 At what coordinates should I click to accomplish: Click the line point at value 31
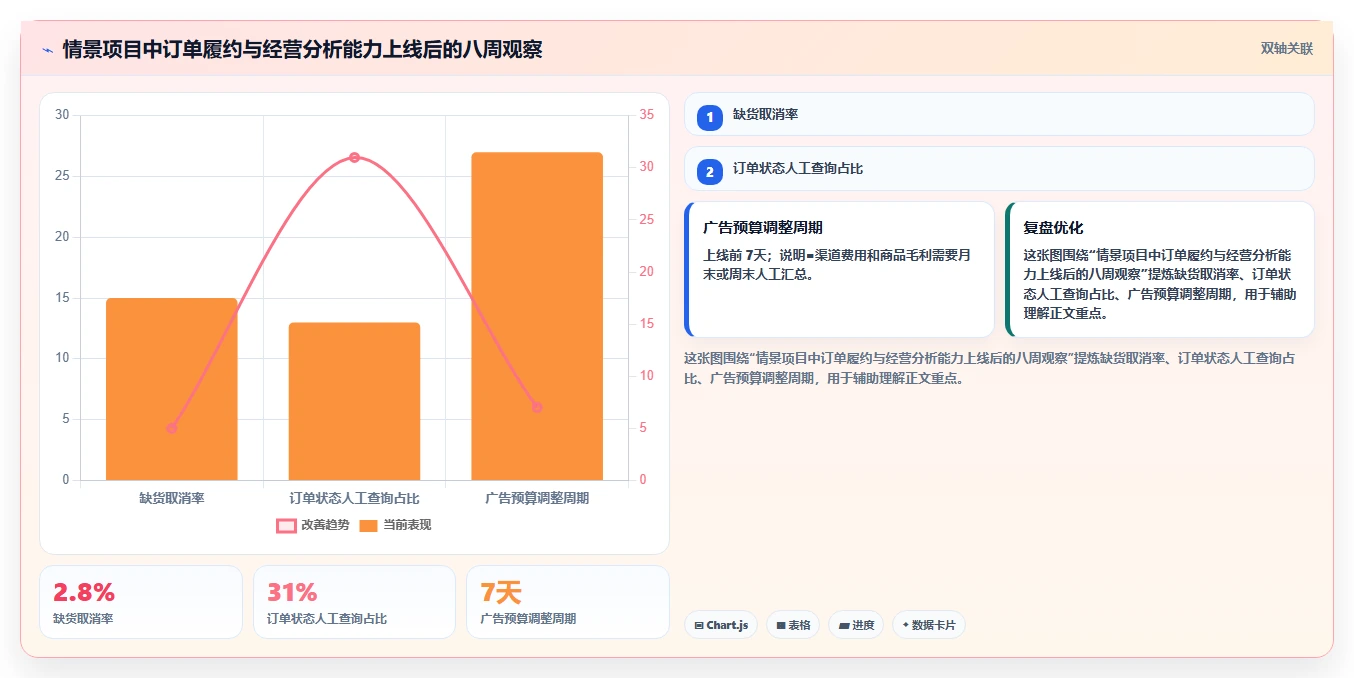pyautogui.click(x=354, y=157)
